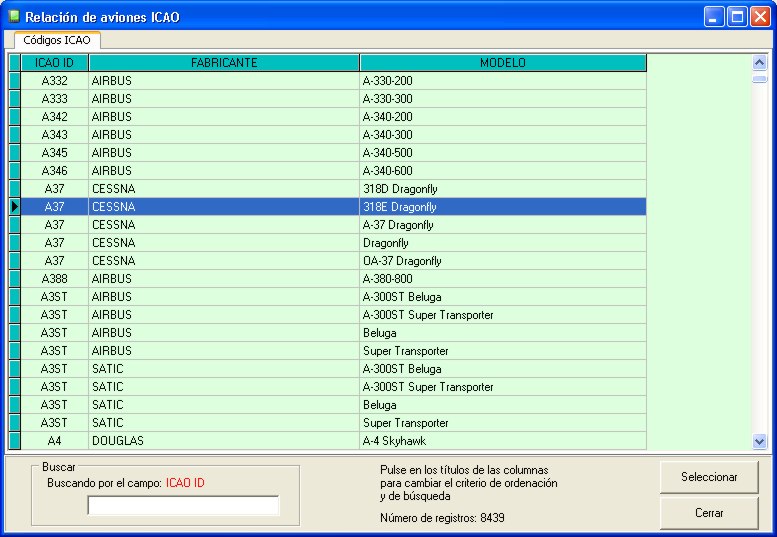Screen dimensions: 777x537
Task: Focus the Buscar search input field
Action: coord(183,505)
